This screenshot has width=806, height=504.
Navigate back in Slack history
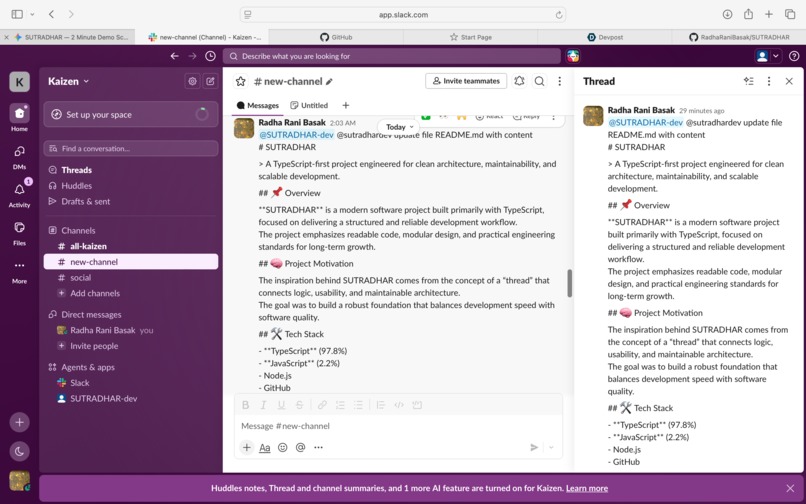[175, 56]
